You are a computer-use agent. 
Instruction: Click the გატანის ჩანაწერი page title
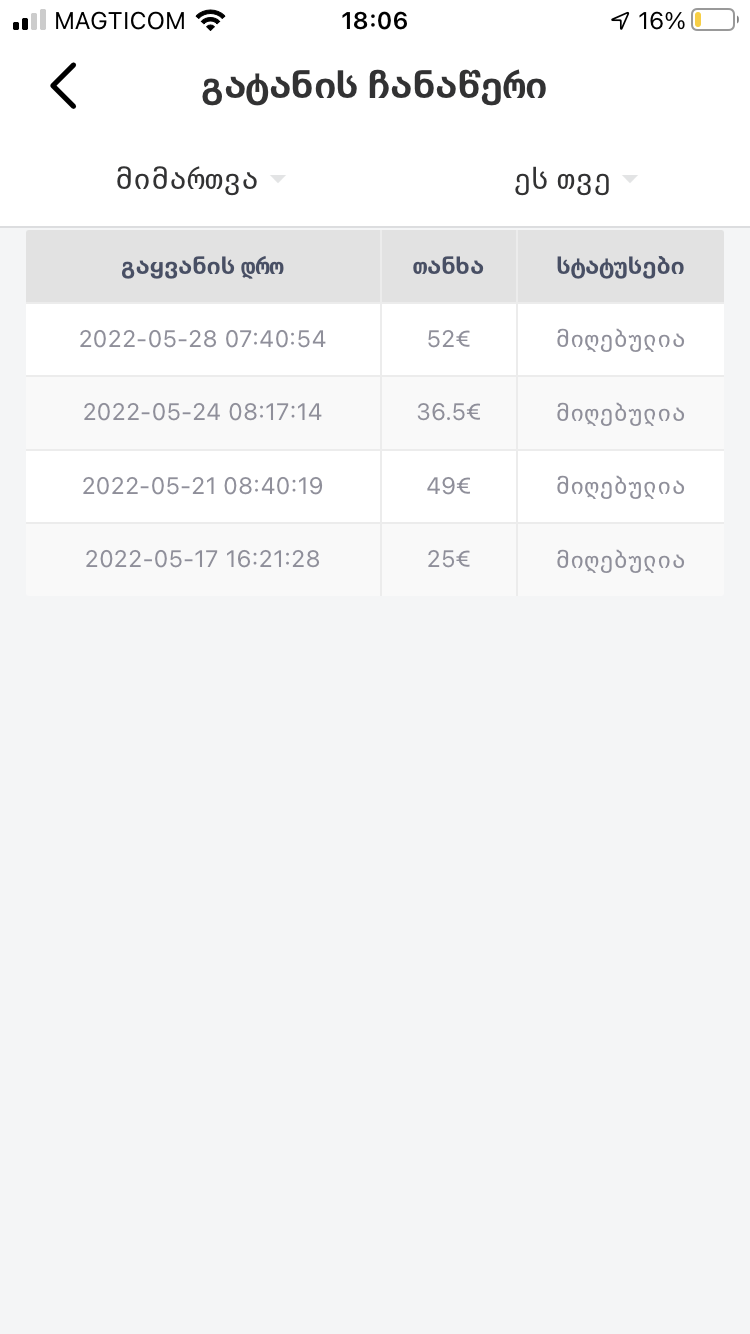[x=374, y=87]
